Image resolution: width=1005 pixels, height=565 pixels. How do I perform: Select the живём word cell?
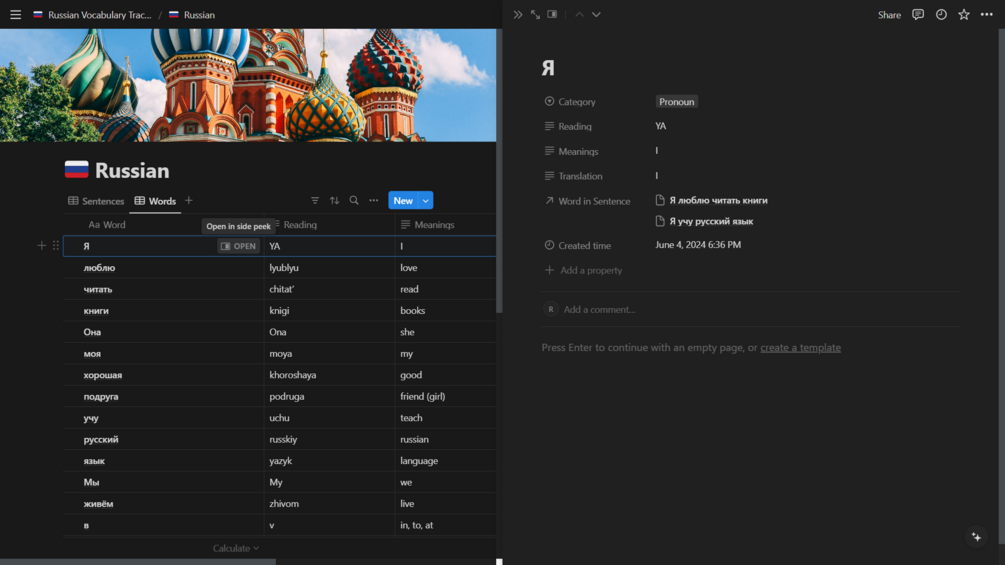163,504
